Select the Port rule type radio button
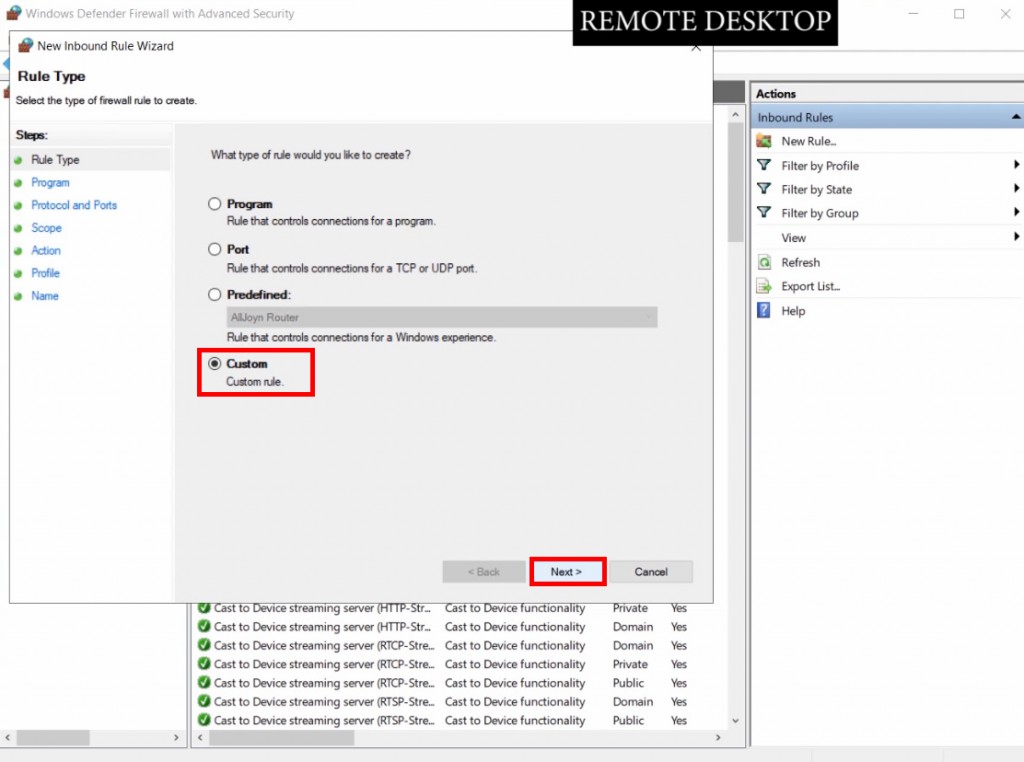Screen dimensions: 1024x762 [x=214, y=249]
